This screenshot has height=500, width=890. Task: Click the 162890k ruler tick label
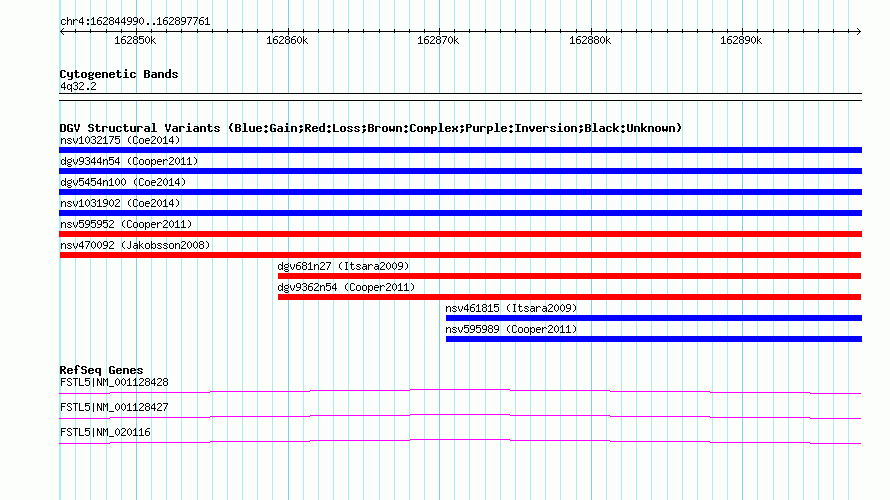click(x=741, y=40)
